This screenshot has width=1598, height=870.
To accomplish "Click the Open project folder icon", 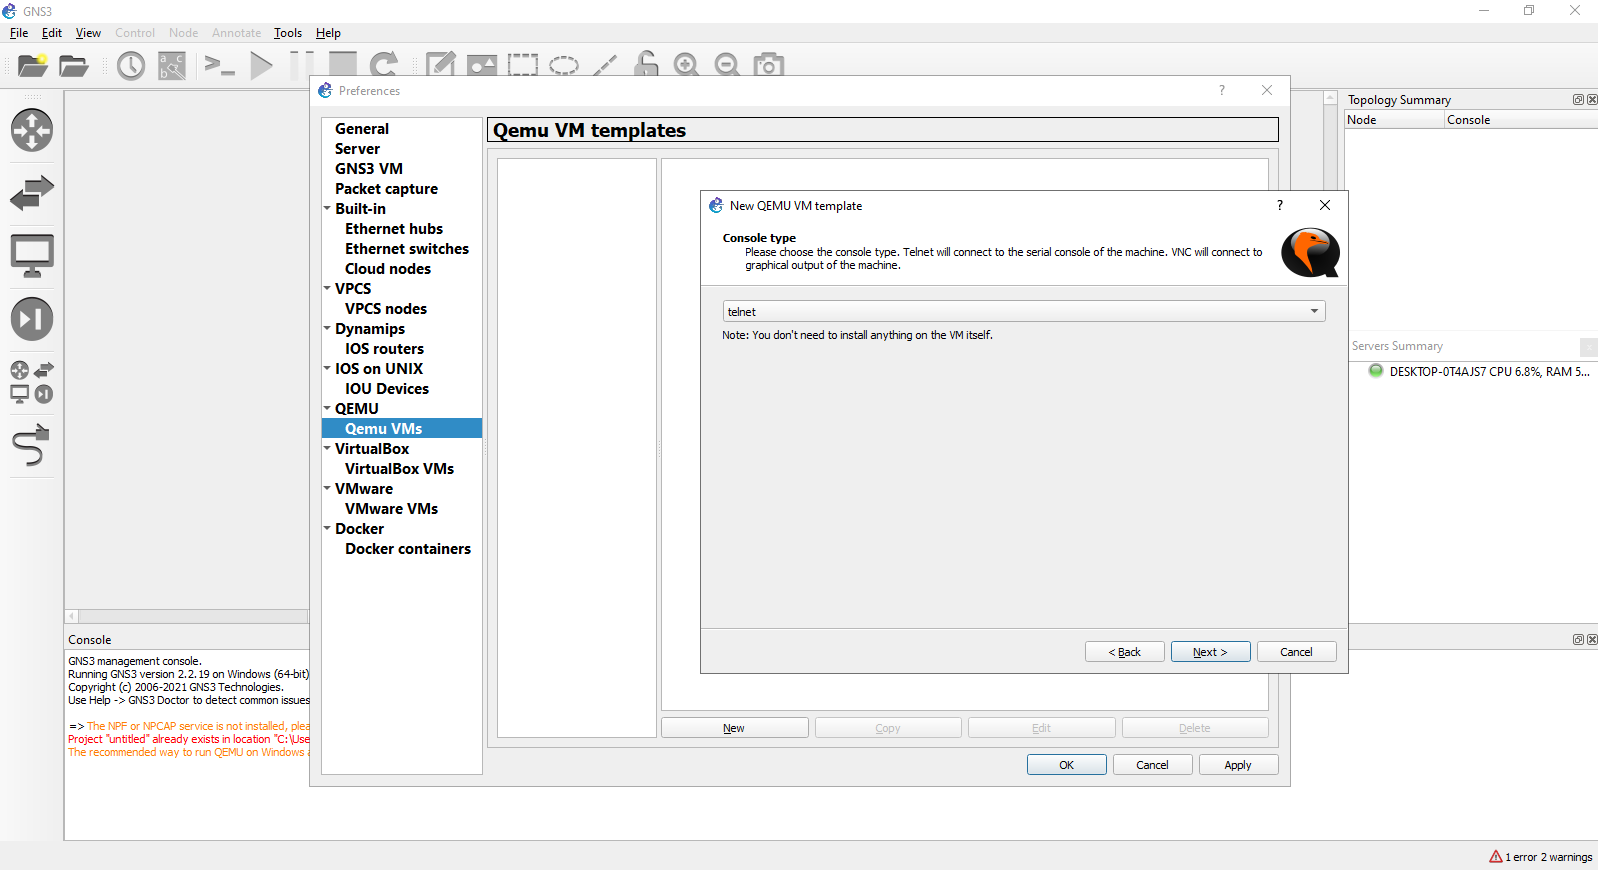I will tap(74, 66).
